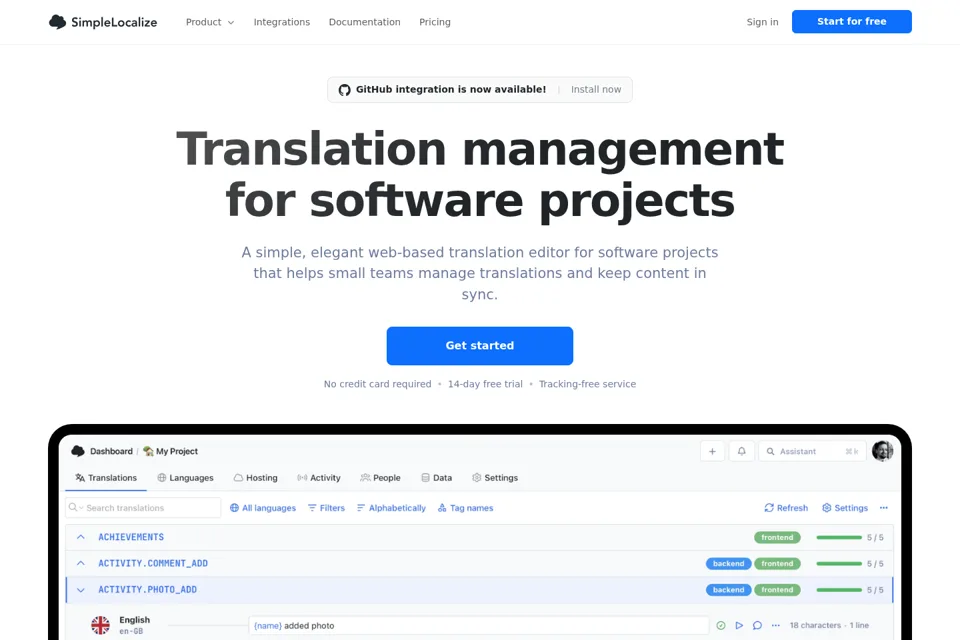Click the Refresh button
Viewport: 960px width, 640px height.
coord(786,508)
